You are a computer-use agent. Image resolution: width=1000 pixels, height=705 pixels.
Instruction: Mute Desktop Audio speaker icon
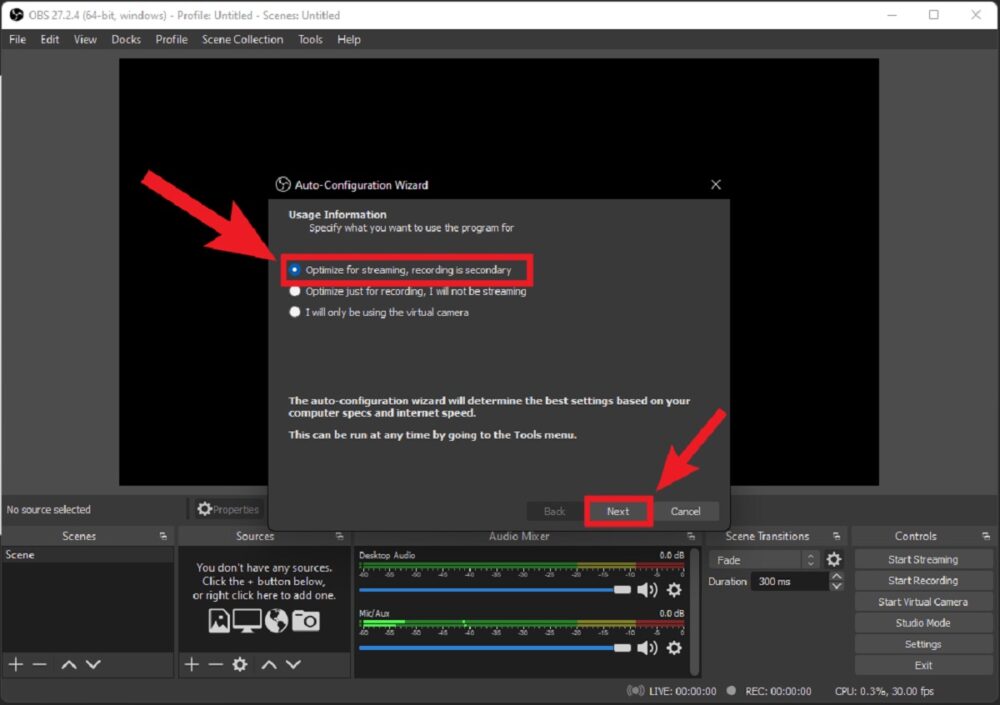click(x=649, y=589)
